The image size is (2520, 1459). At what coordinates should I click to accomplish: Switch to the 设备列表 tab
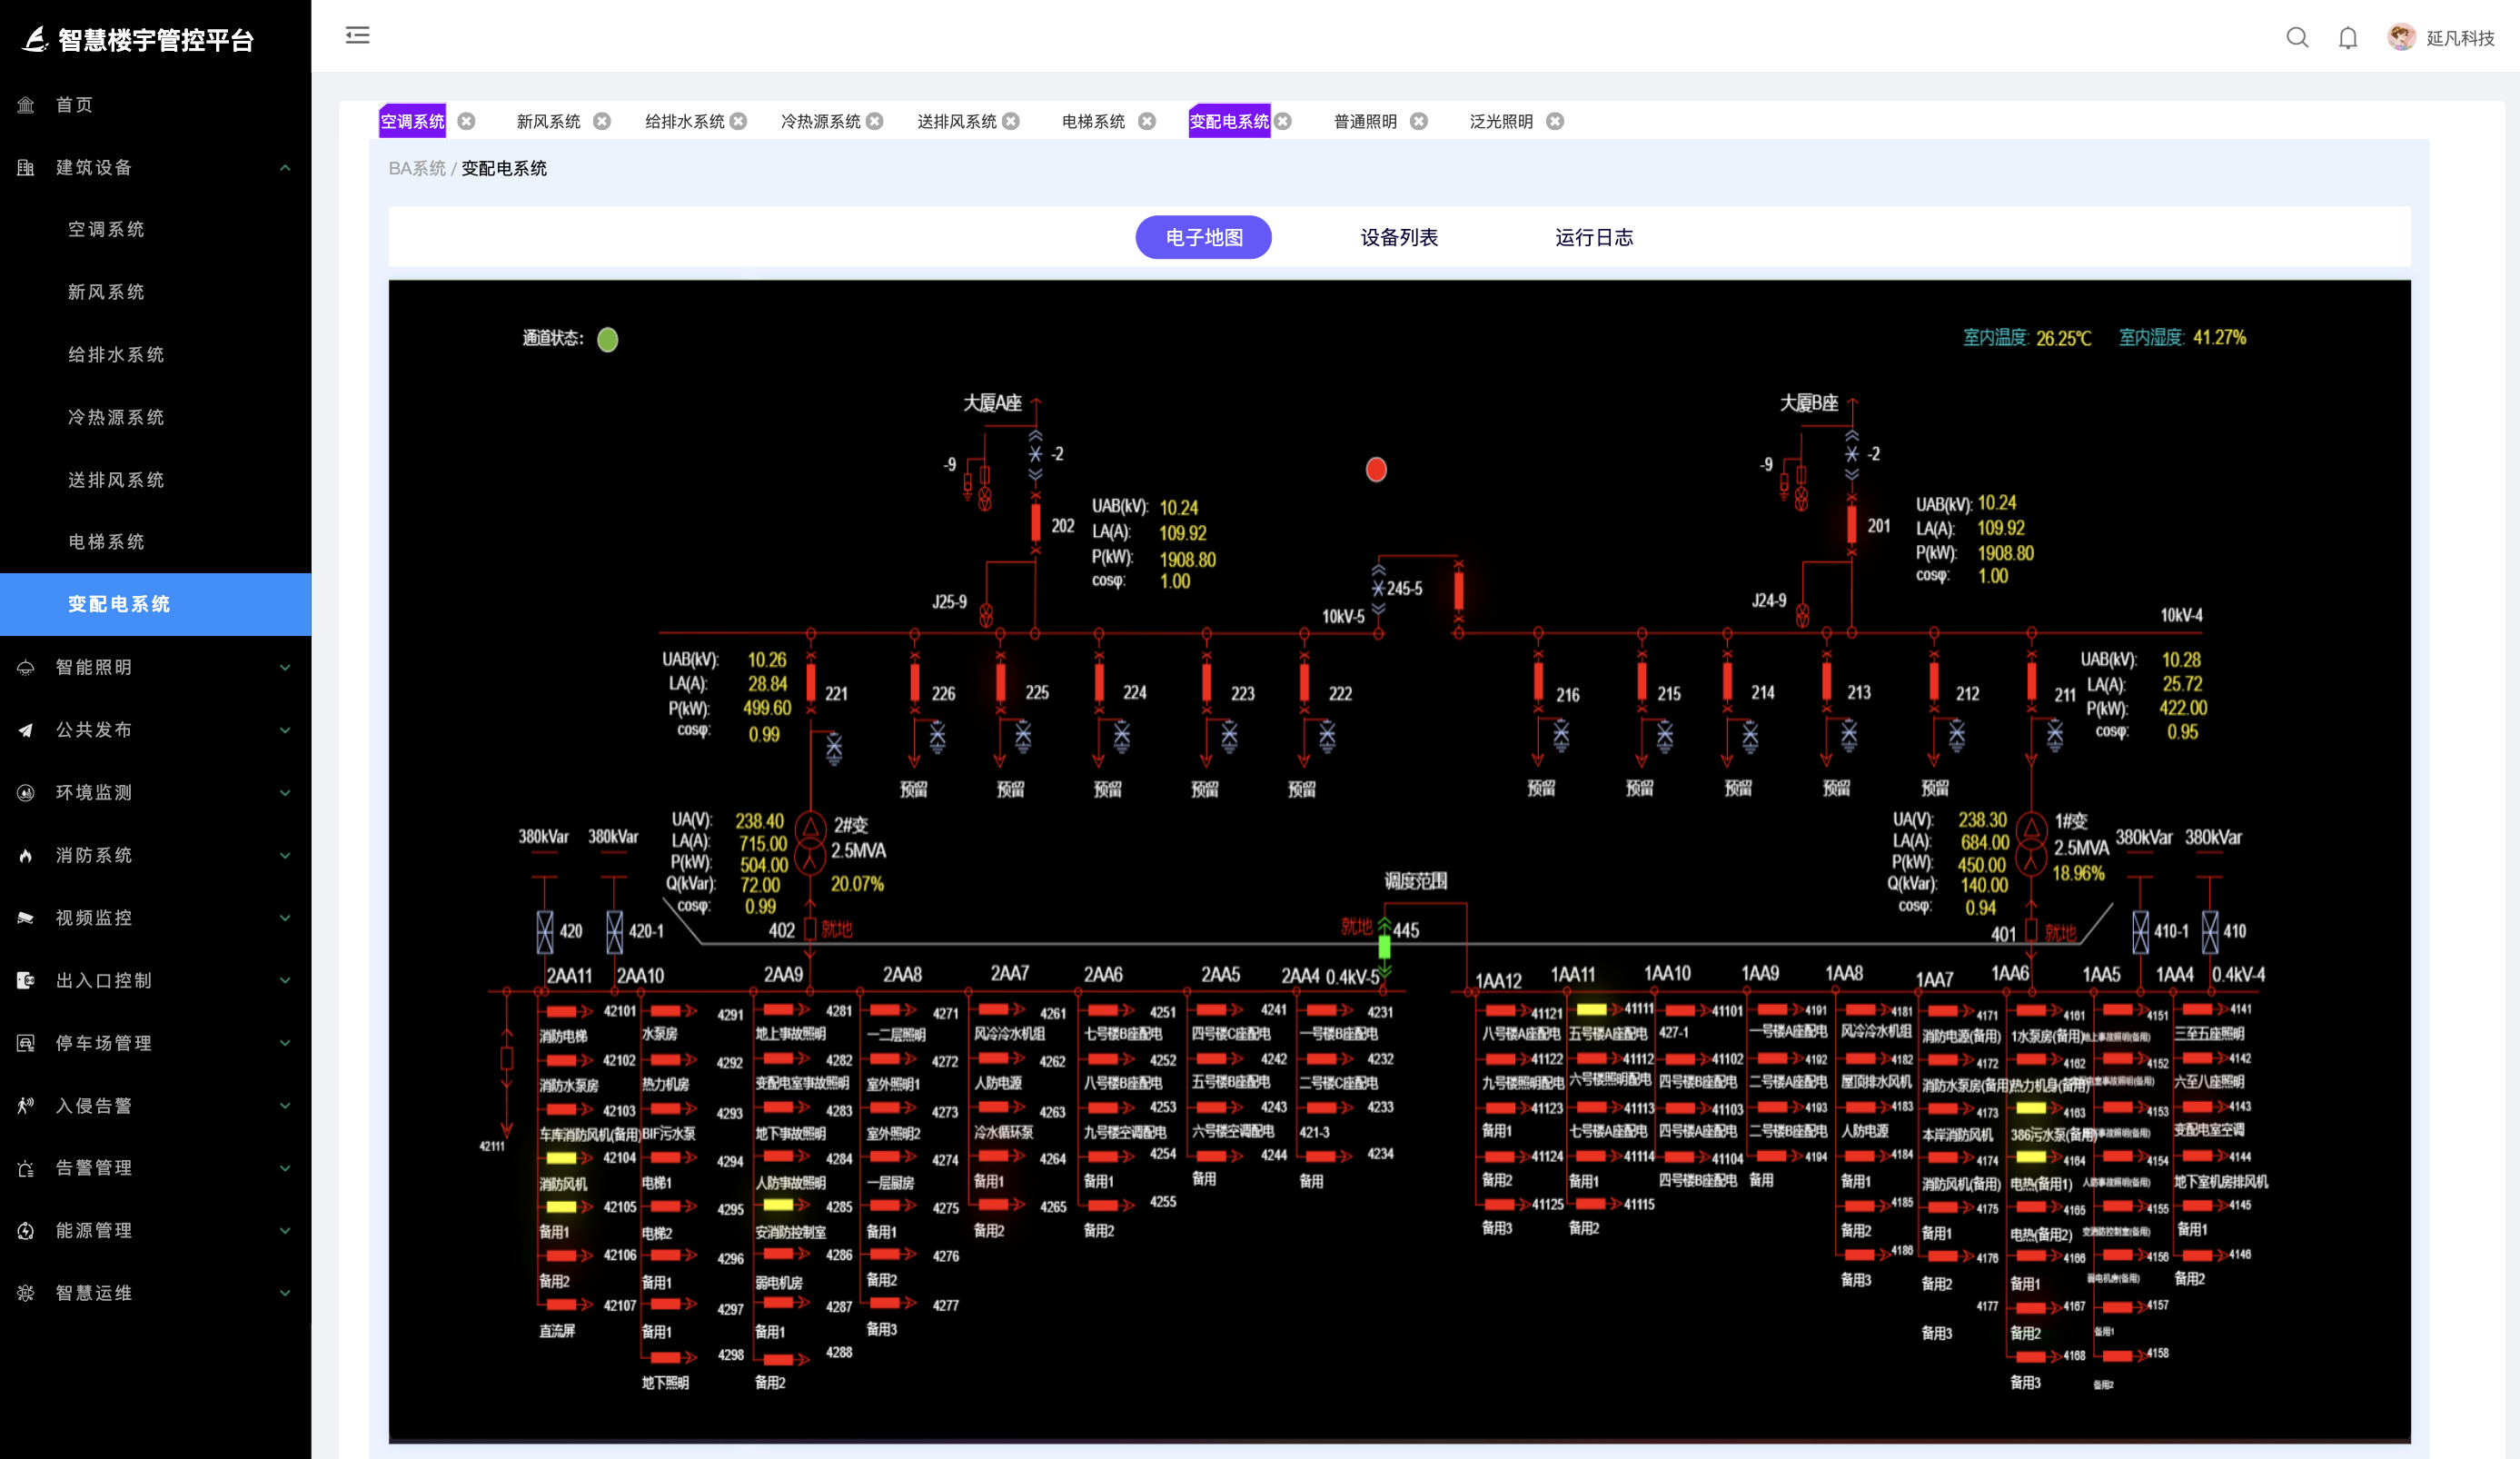[1398, 237]
